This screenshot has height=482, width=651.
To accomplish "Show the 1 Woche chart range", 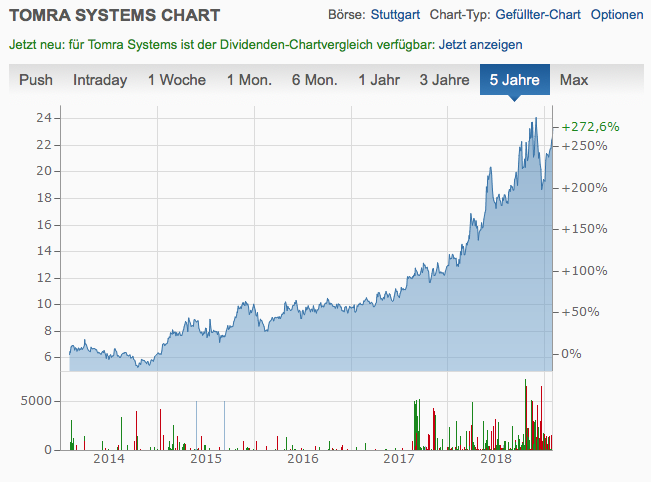I will (x=177, y=80).
